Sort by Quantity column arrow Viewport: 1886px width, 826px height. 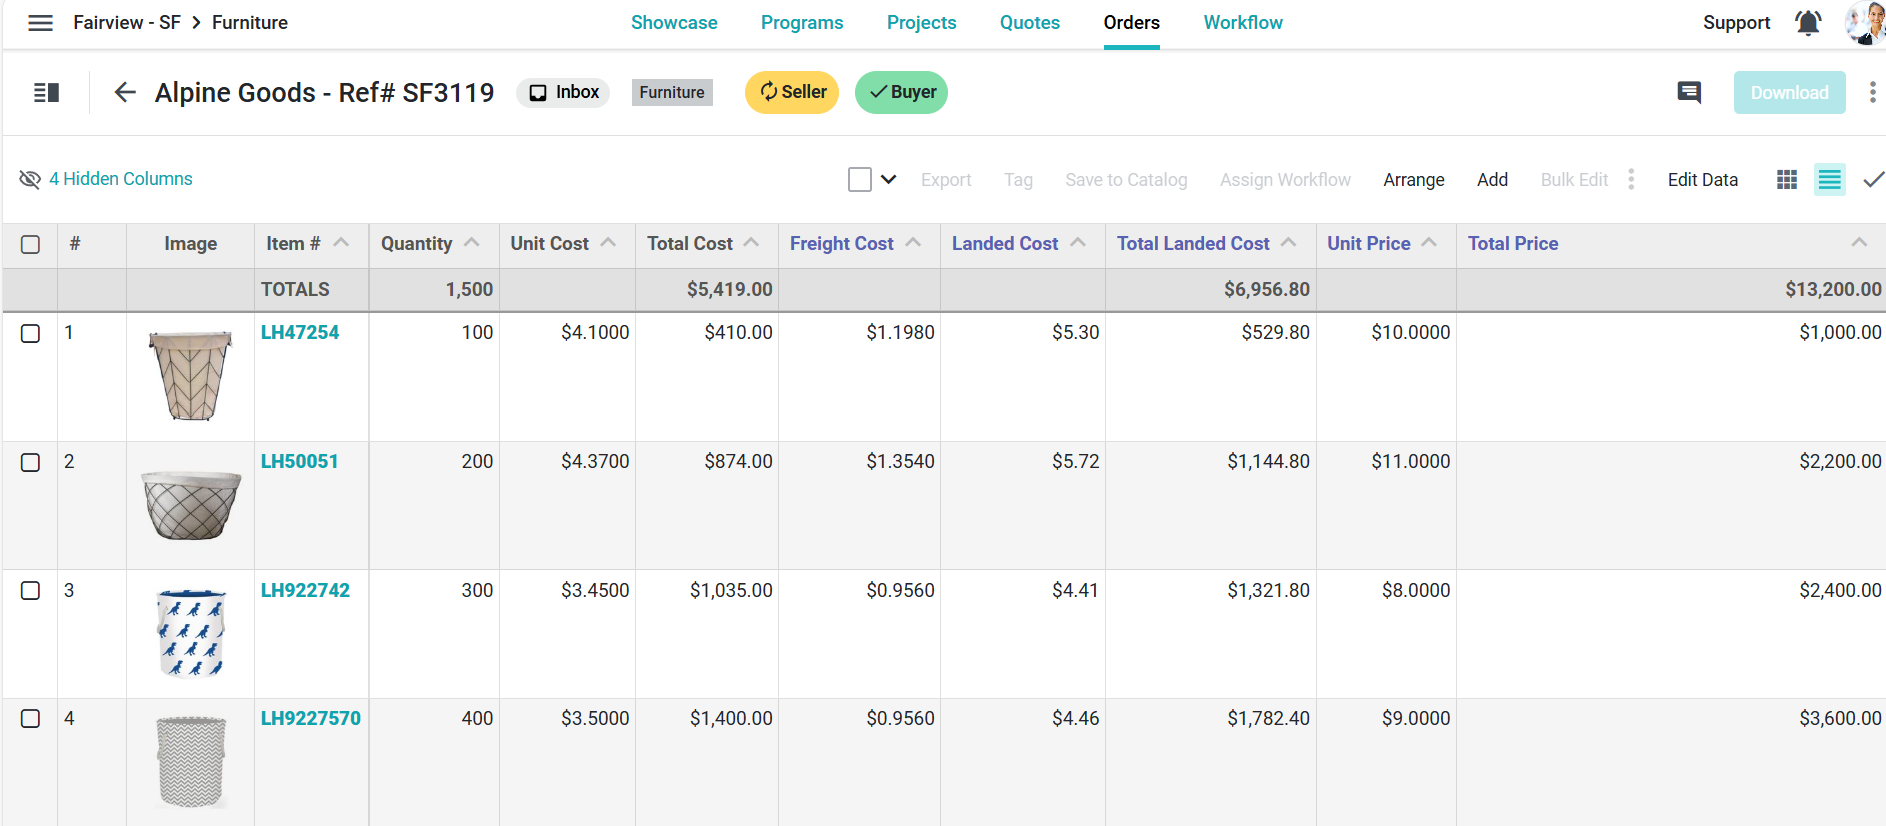[x=472, y=243]
